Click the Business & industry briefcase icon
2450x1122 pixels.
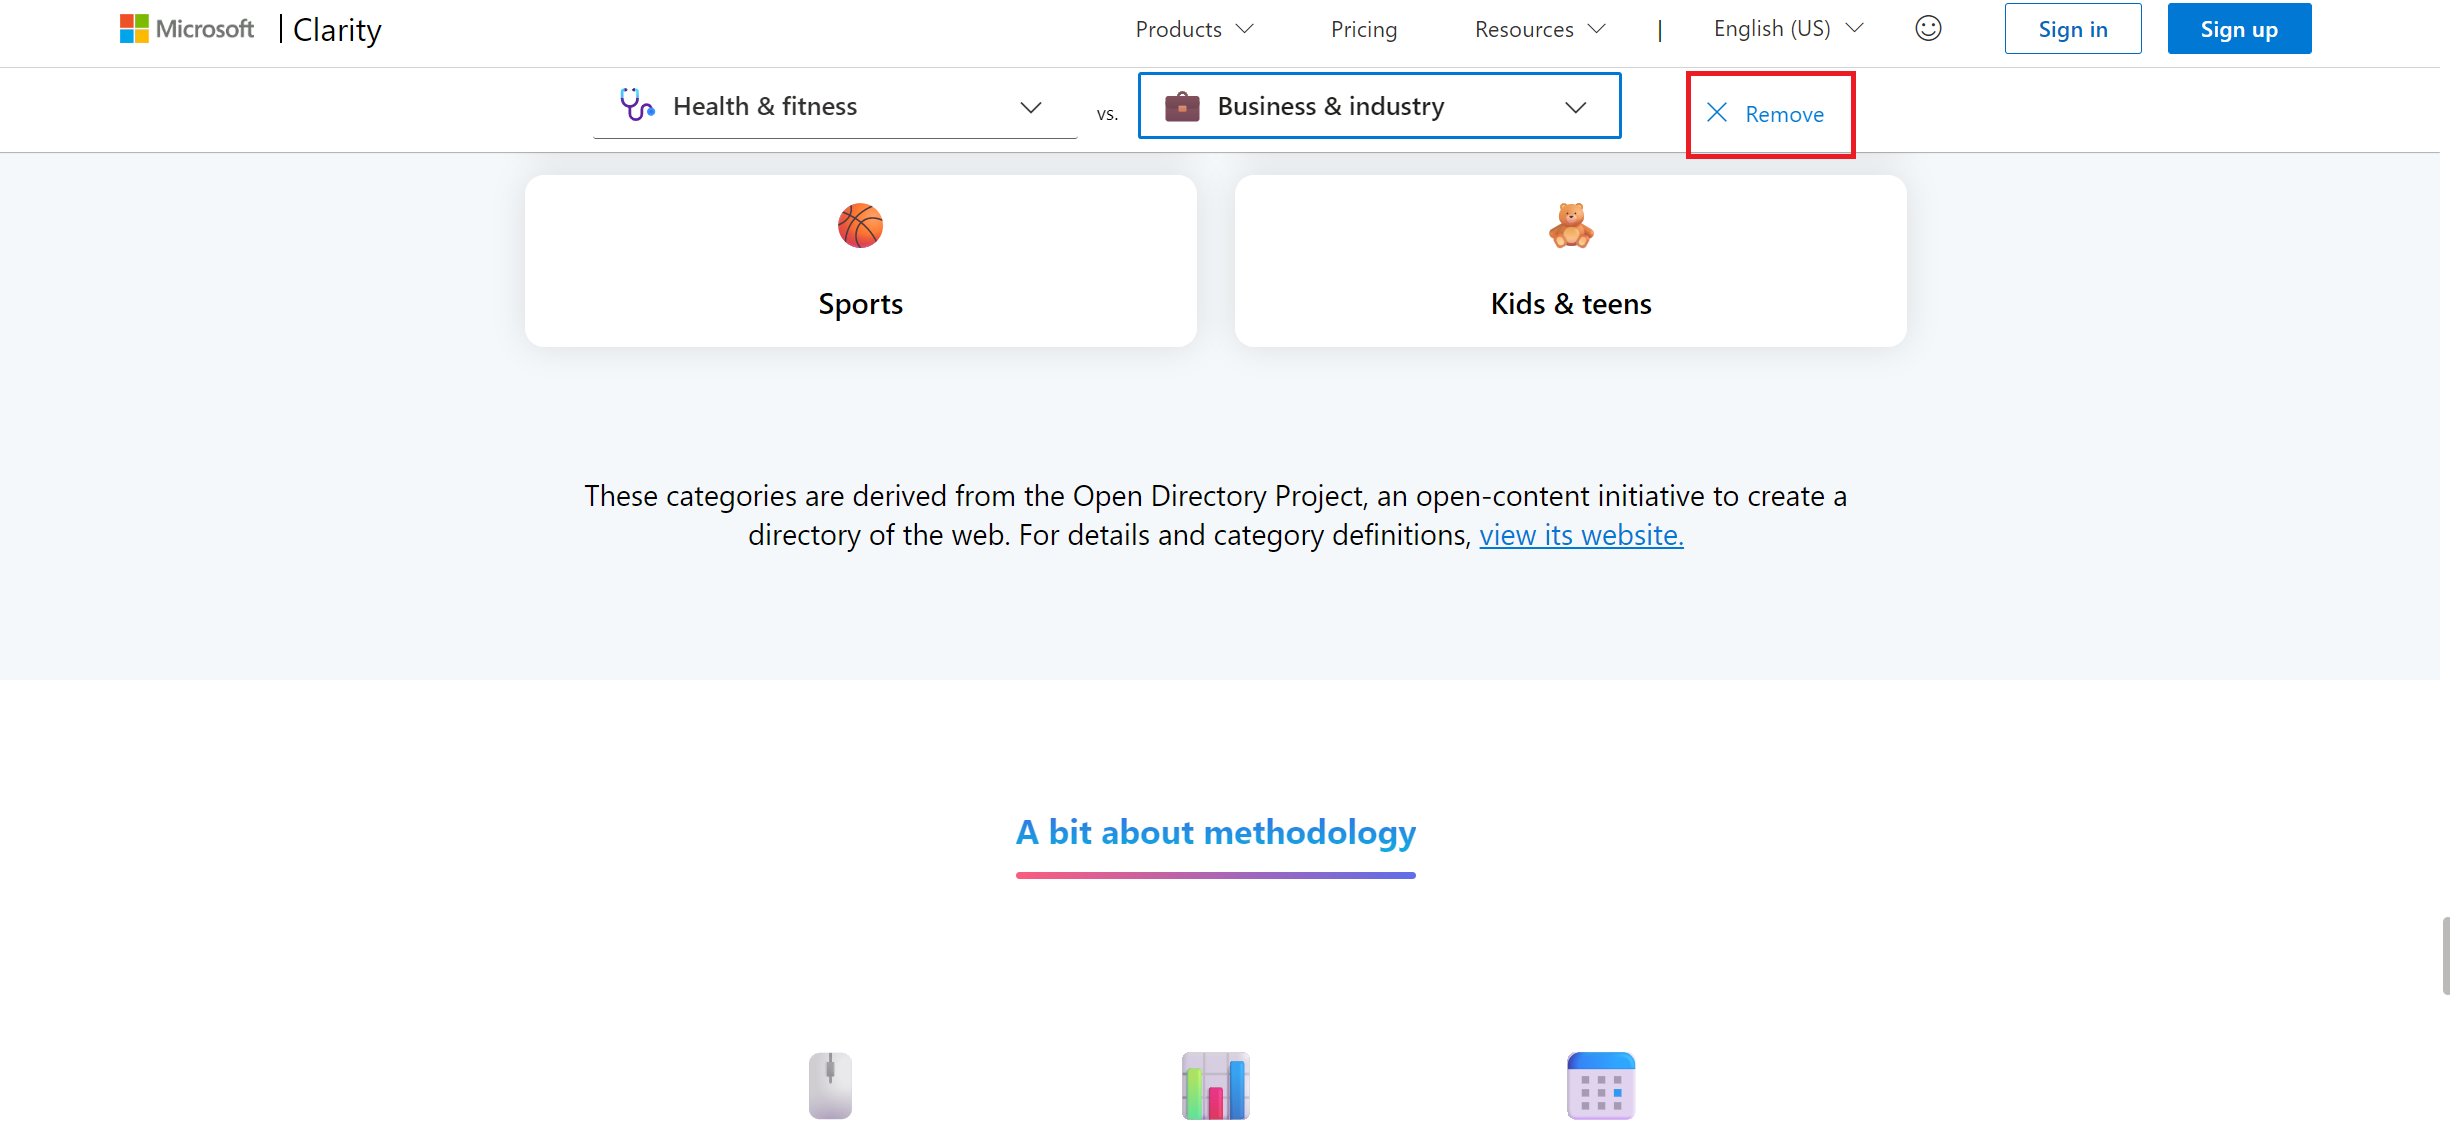click(1181, 105)
